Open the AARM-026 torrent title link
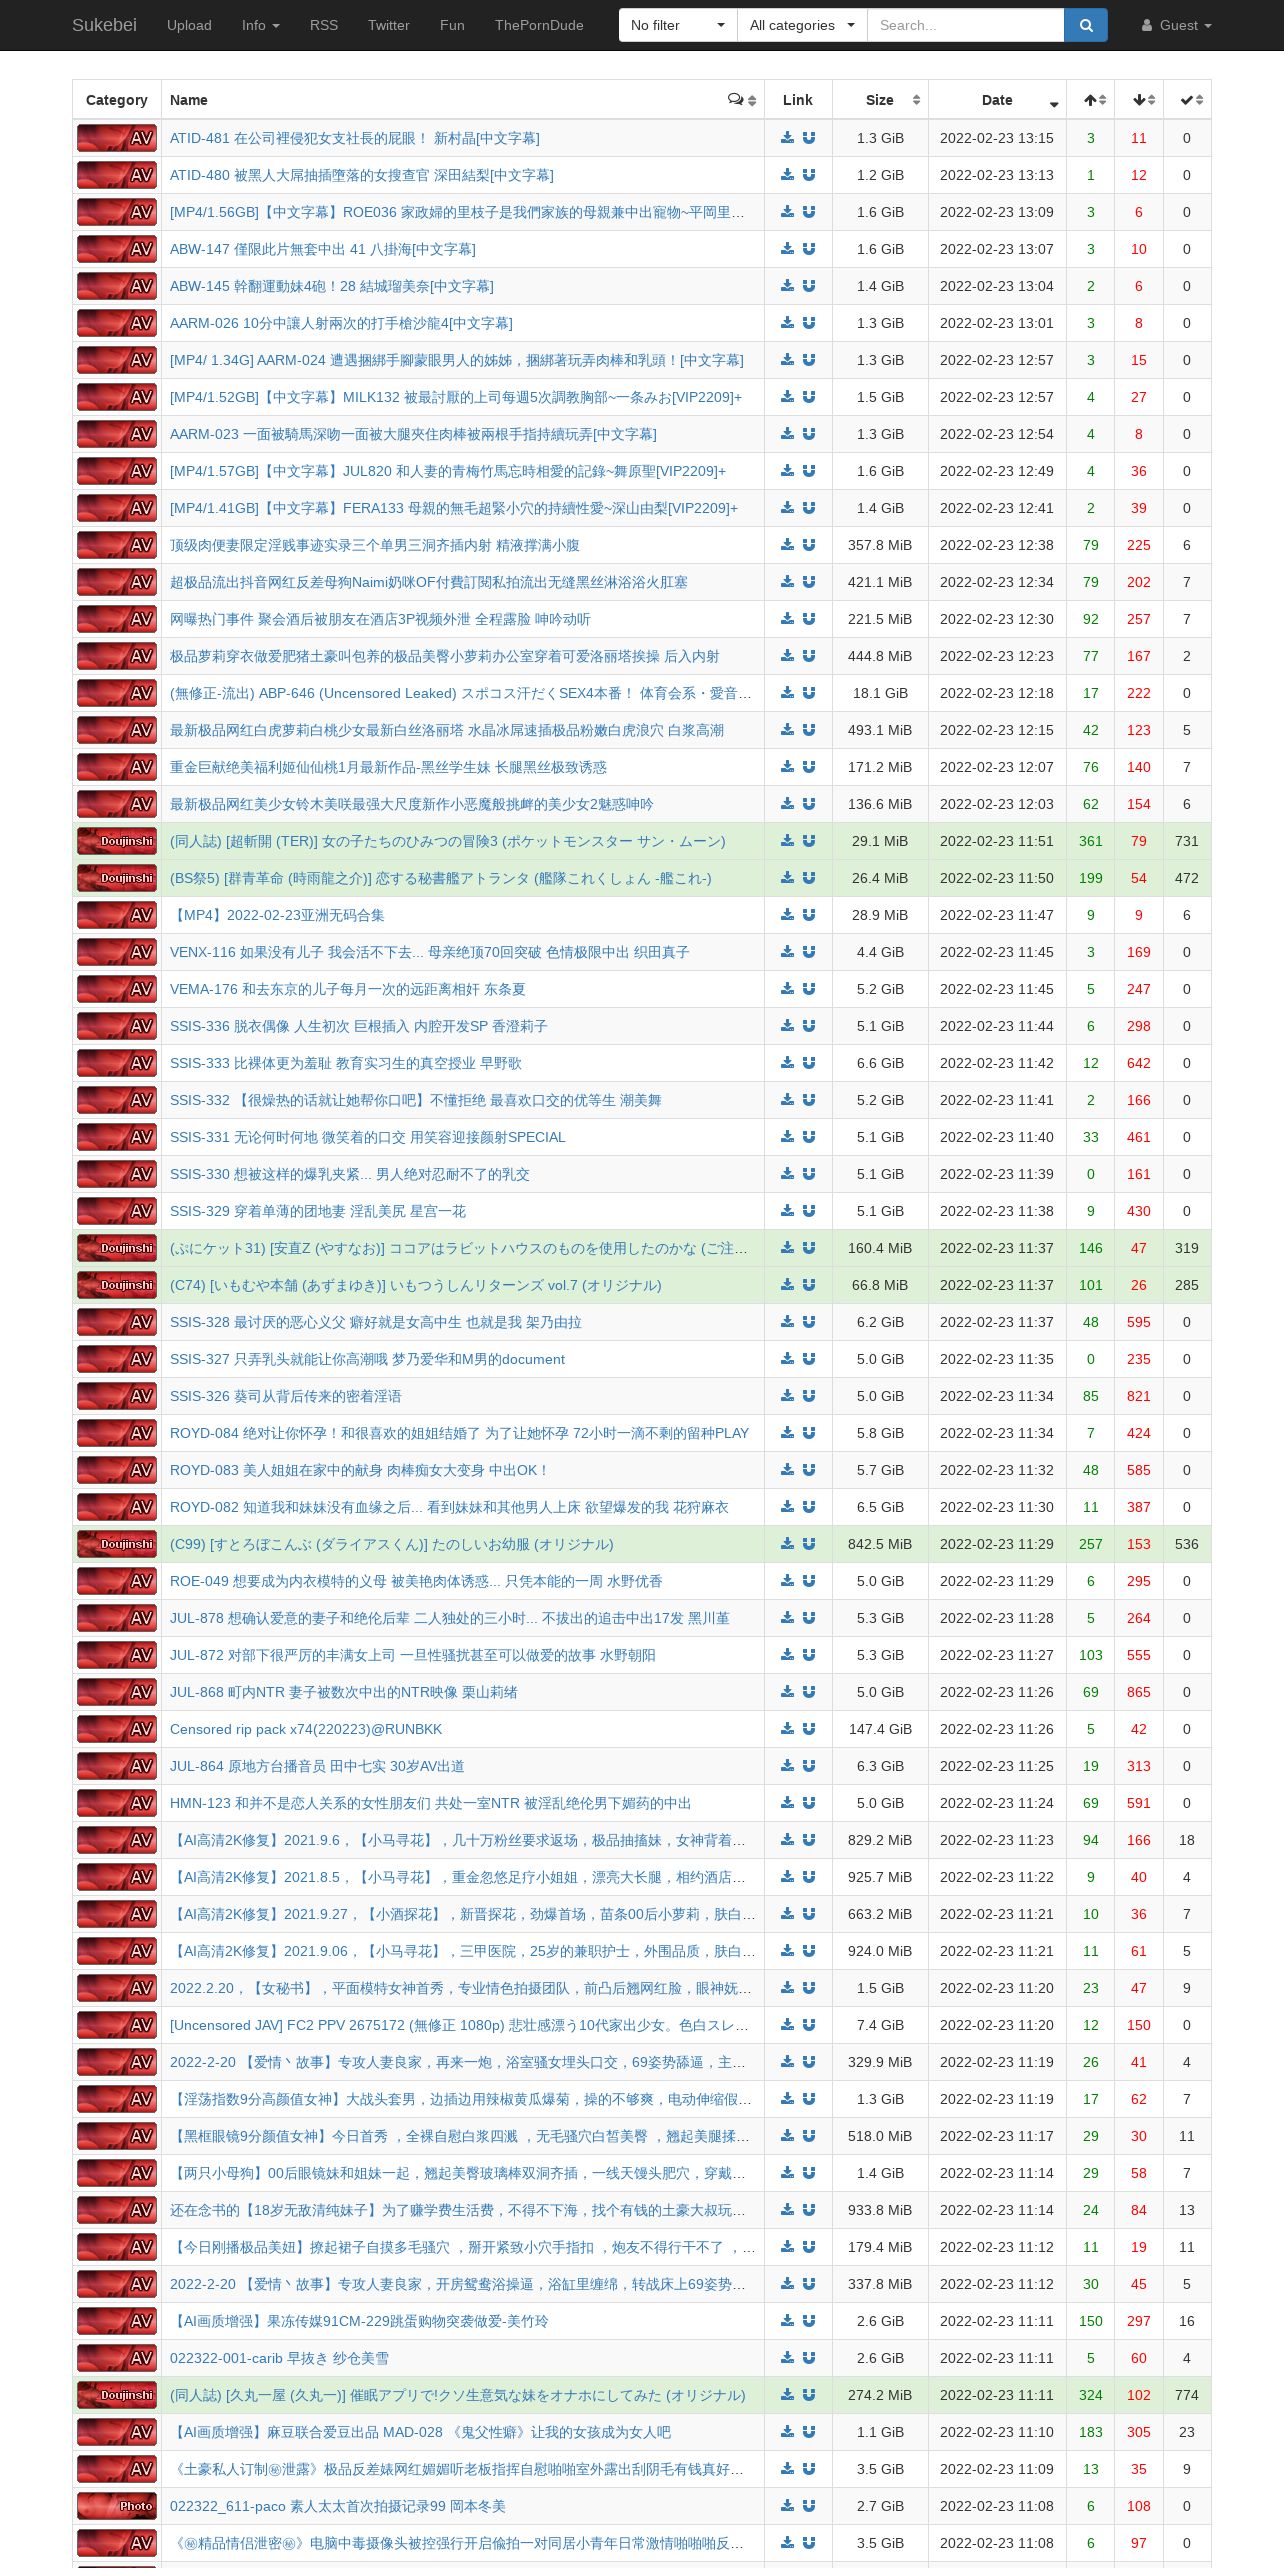This screenshot has width=1284, height=2568. coord(341,323)
